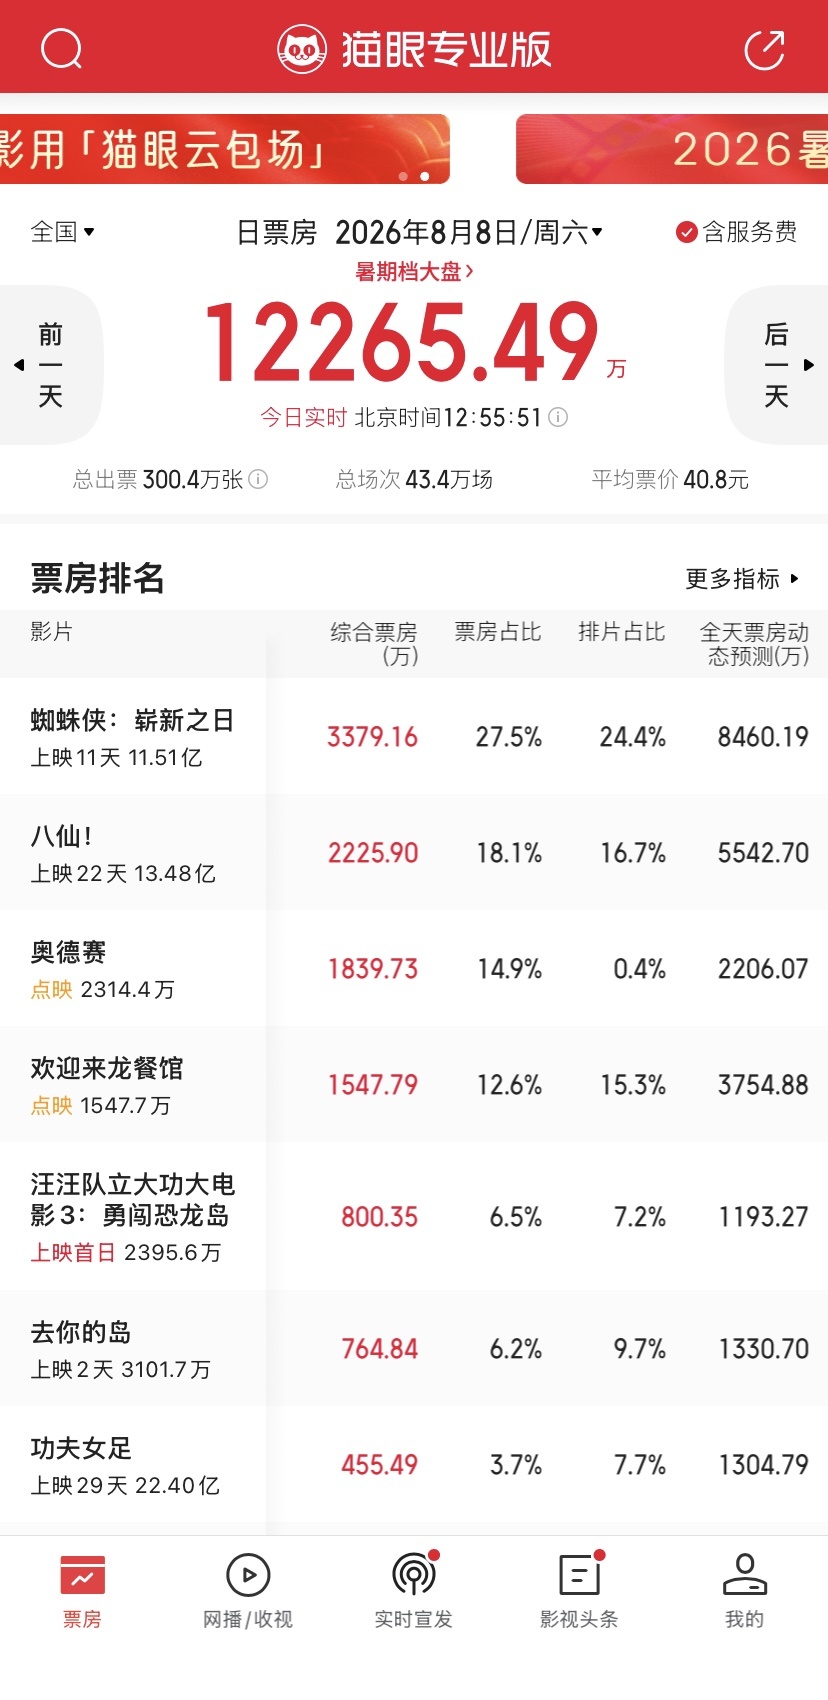
Task: Open 蜘蛛侠：崭新之日 movie row
Action: pos(414,736)
